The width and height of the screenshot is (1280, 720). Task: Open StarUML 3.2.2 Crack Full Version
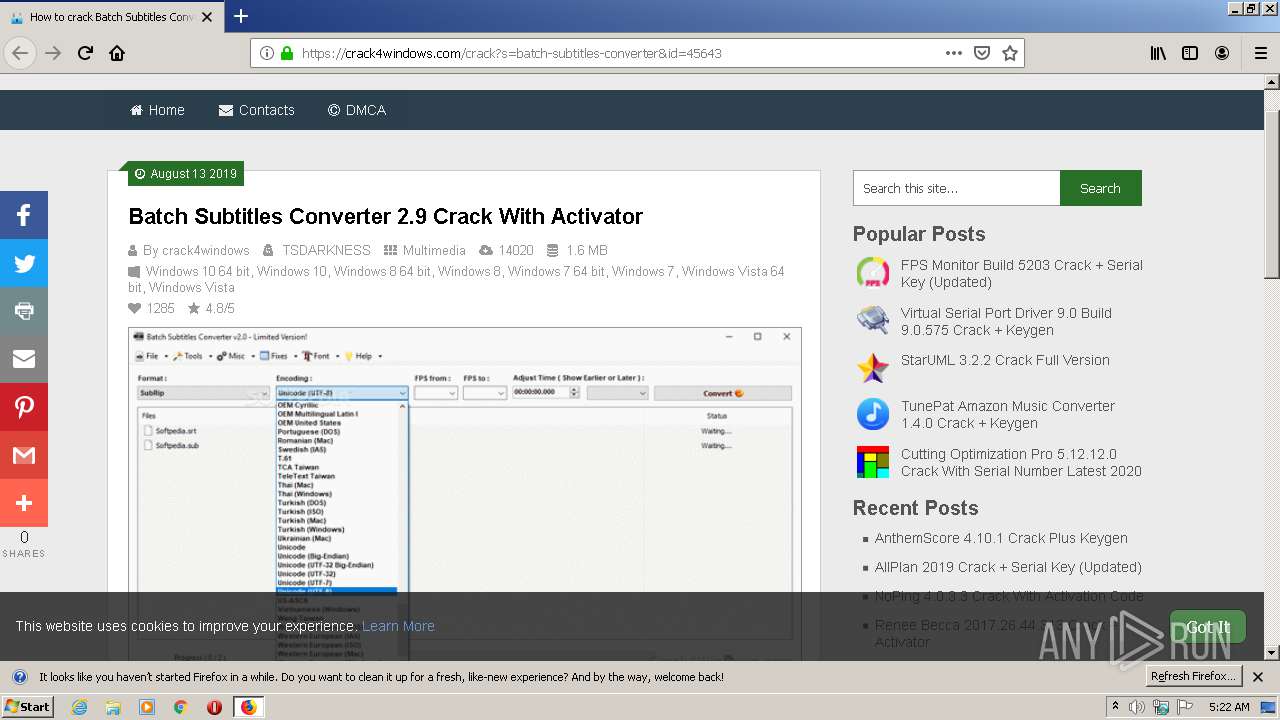1005,360
